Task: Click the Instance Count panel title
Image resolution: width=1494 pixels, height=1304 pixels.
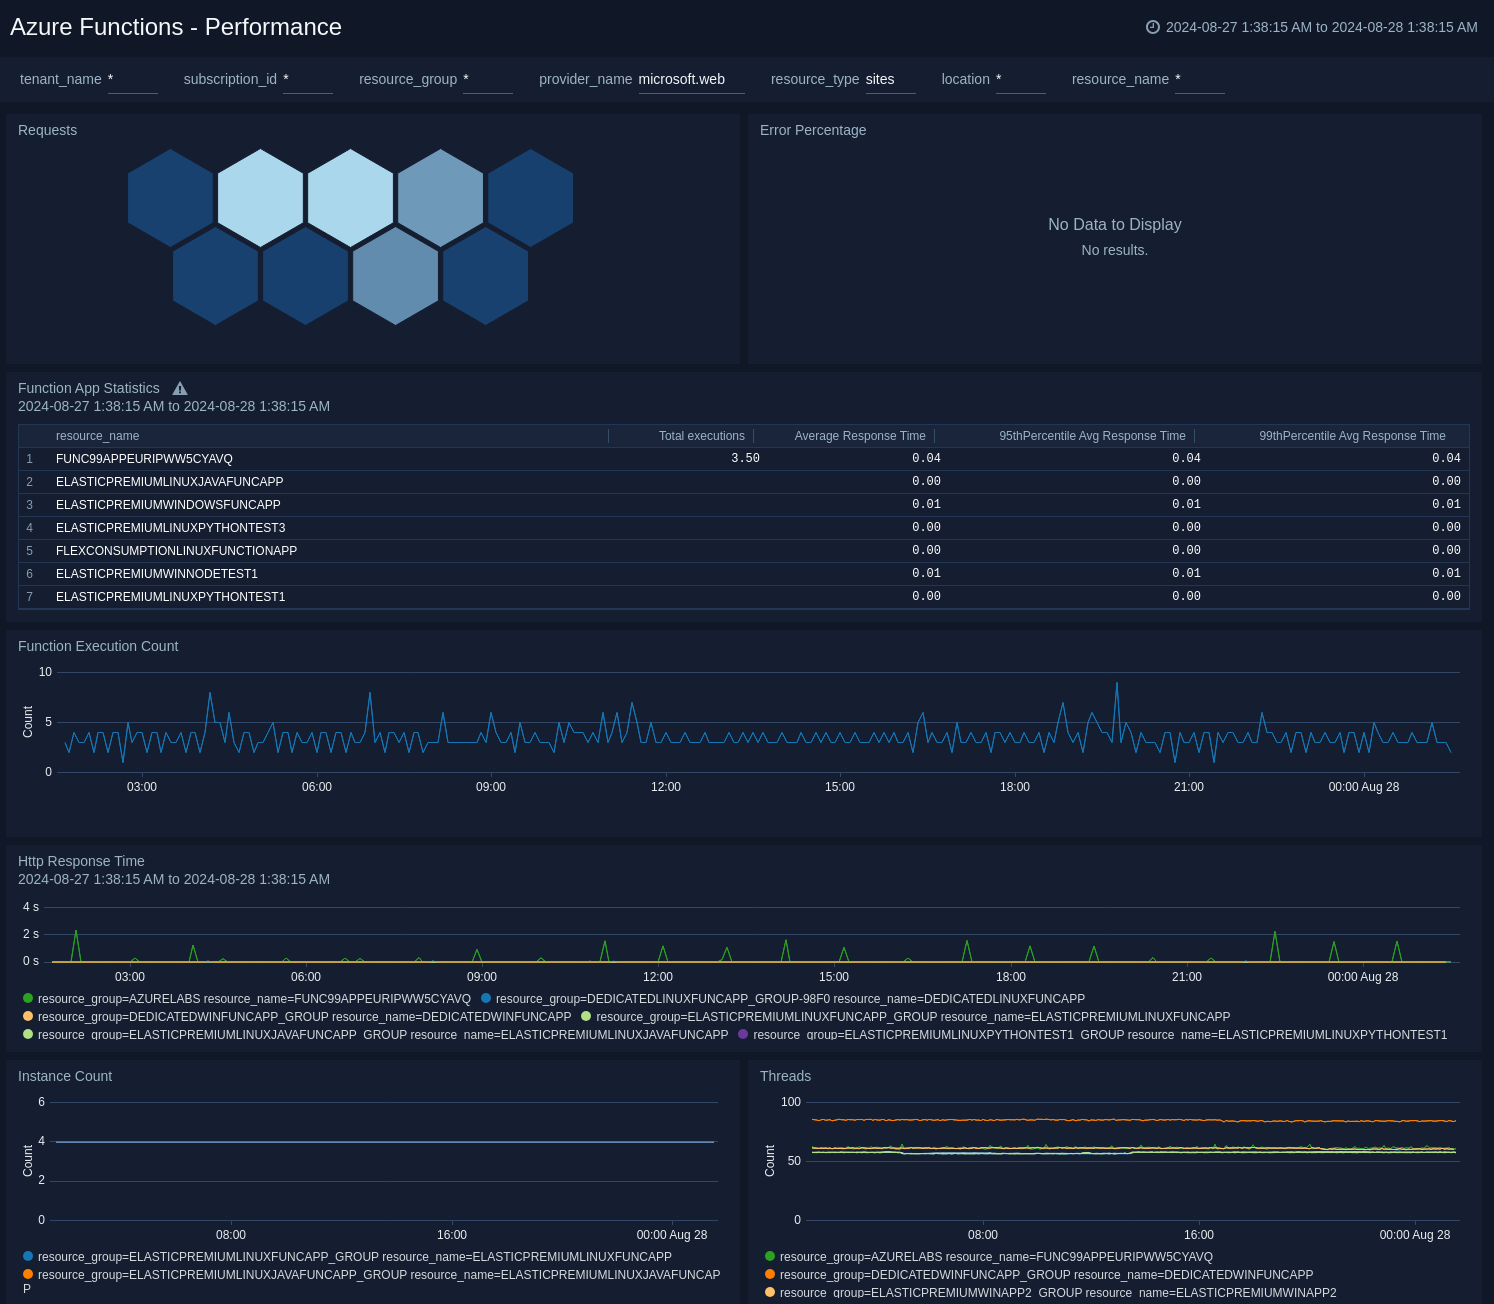Action: (65, 1076)
